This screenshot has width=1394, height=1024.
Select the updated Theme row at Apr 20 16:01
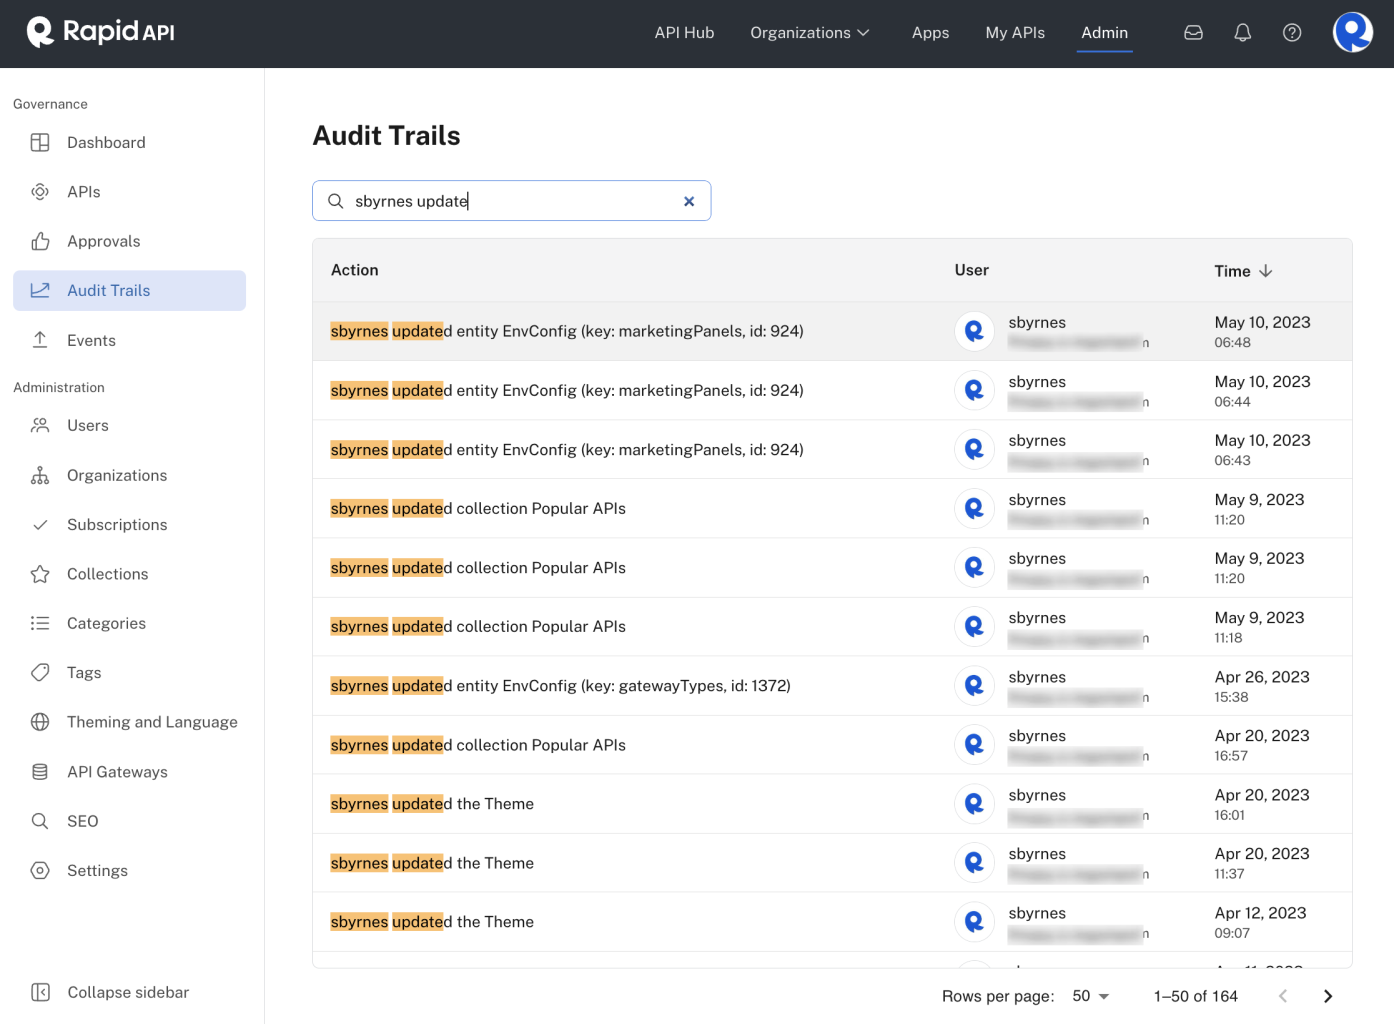[x=832, y=804]
